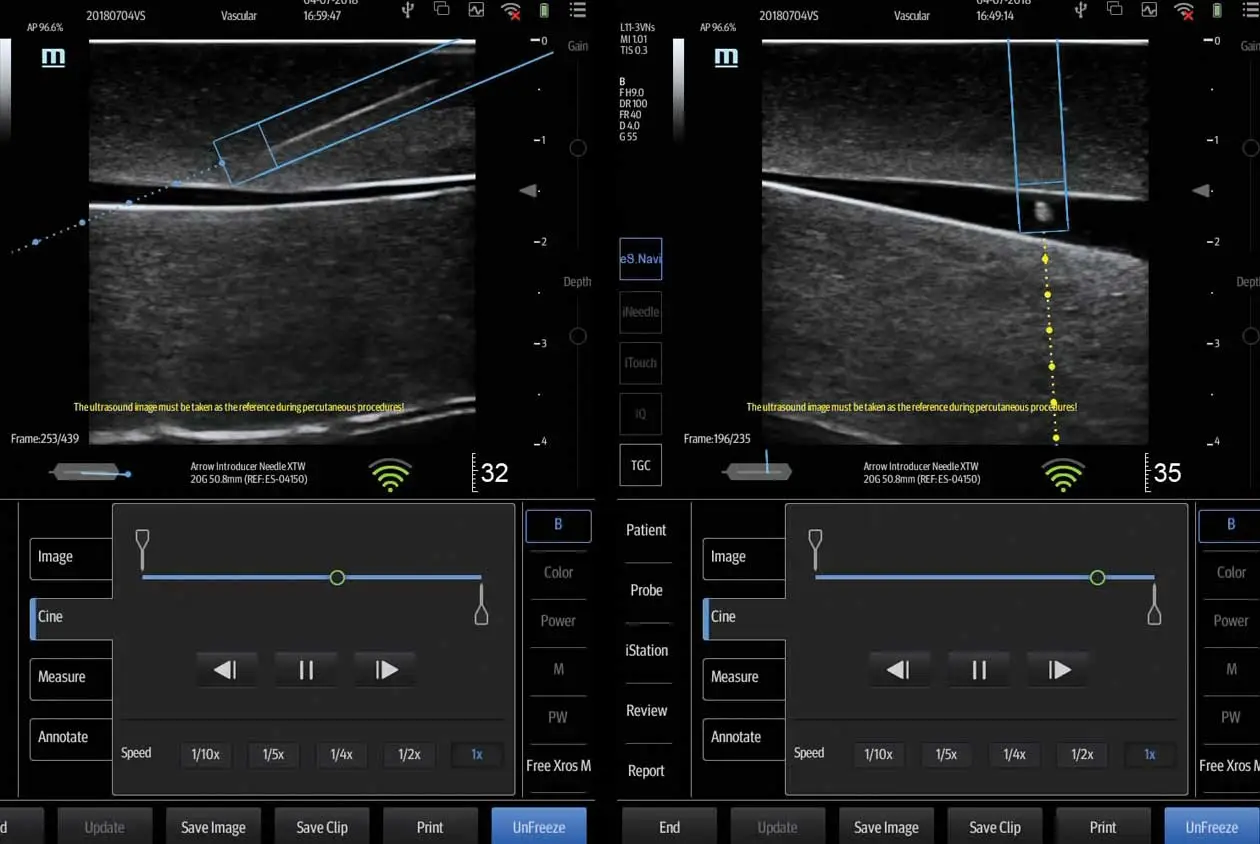Pause cine playback on the right screen
The width and height of the screenshot is (1260, 844).
pos(979,670)
